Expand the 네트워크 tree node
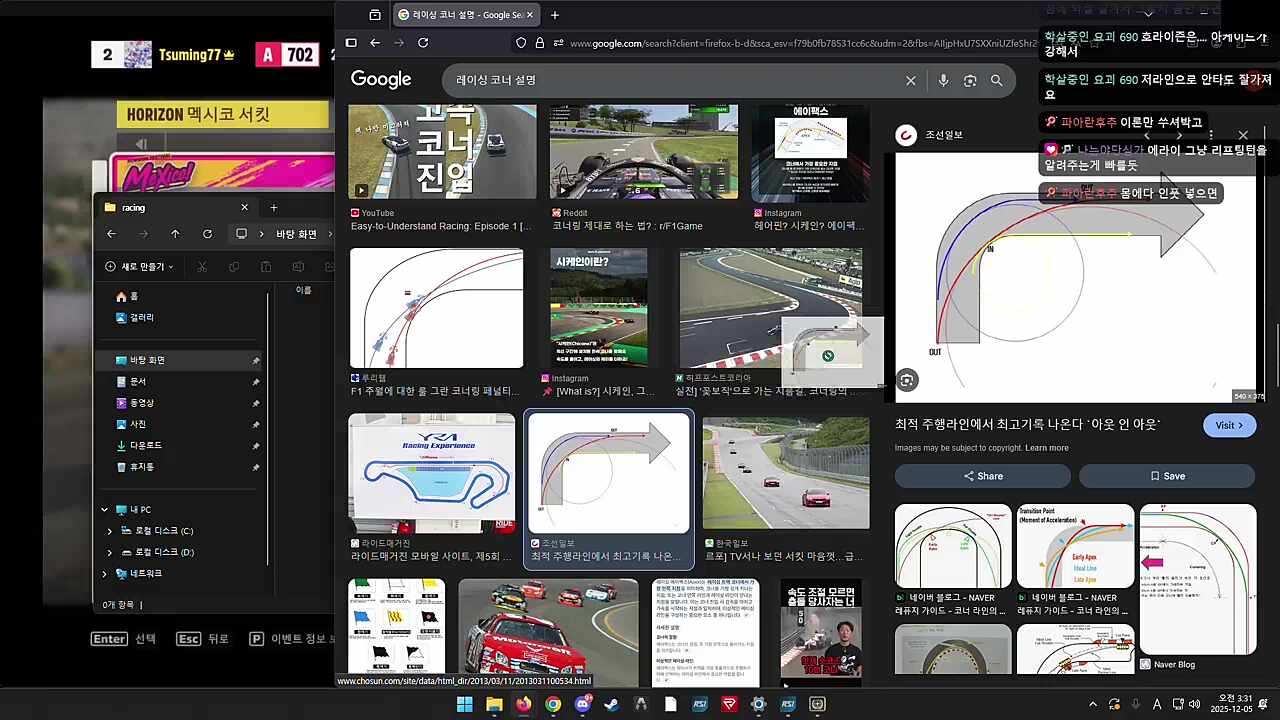This screenshot has height=720, width=1280. (x=104, y=574)
